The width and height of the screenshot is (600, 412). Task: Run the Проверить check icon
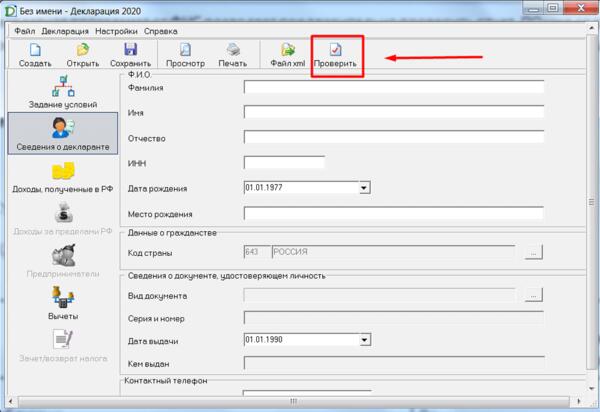(x=335, y=54)
